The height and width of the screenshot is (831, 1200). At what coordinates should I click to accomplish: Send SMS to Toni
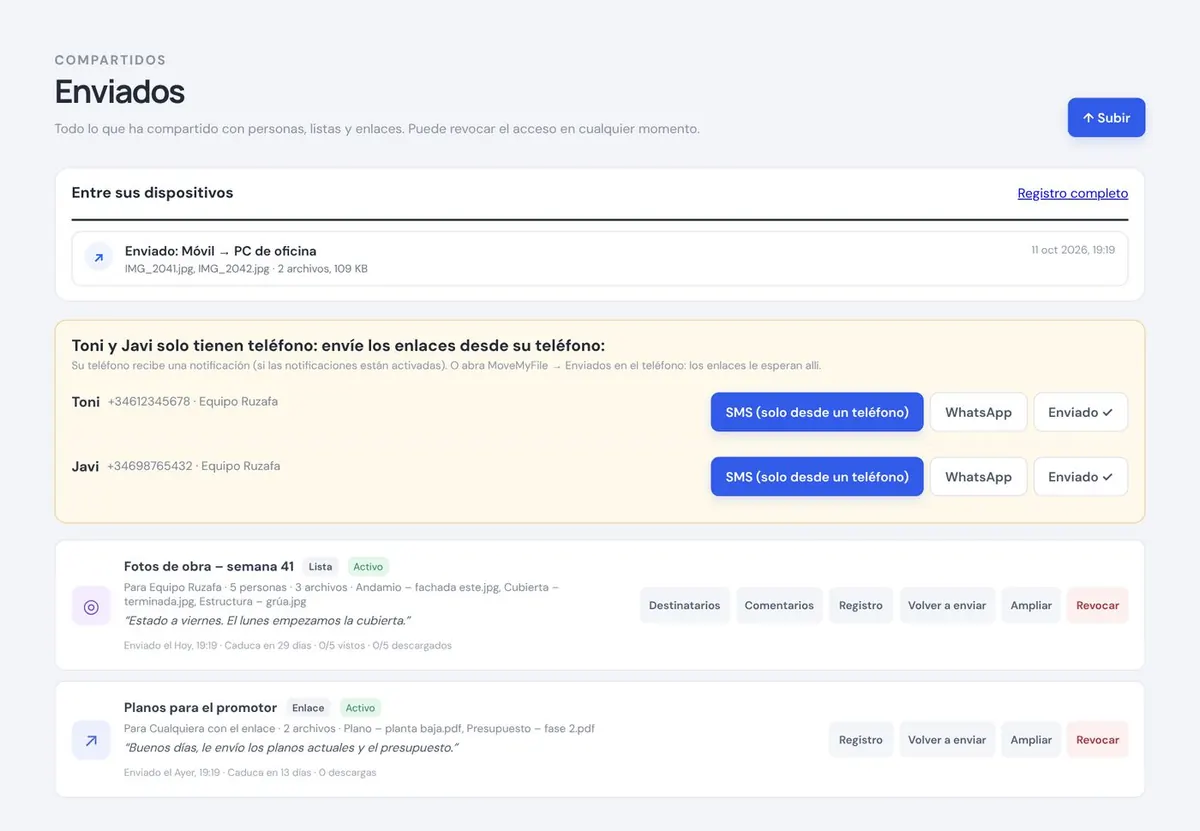tap(817, 412)
